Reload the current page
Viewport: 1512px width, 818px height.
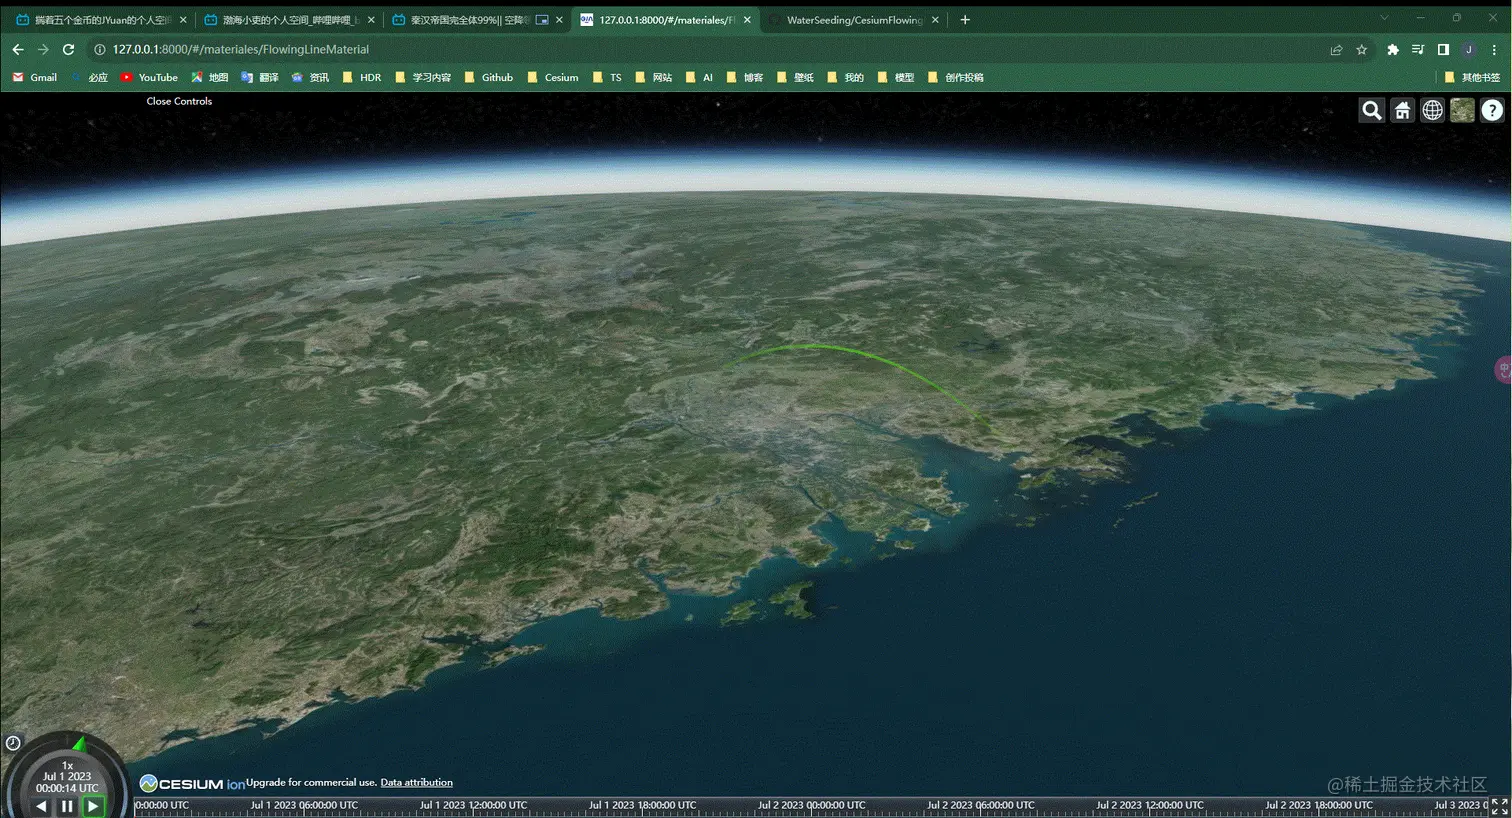[x=68, y=49]
